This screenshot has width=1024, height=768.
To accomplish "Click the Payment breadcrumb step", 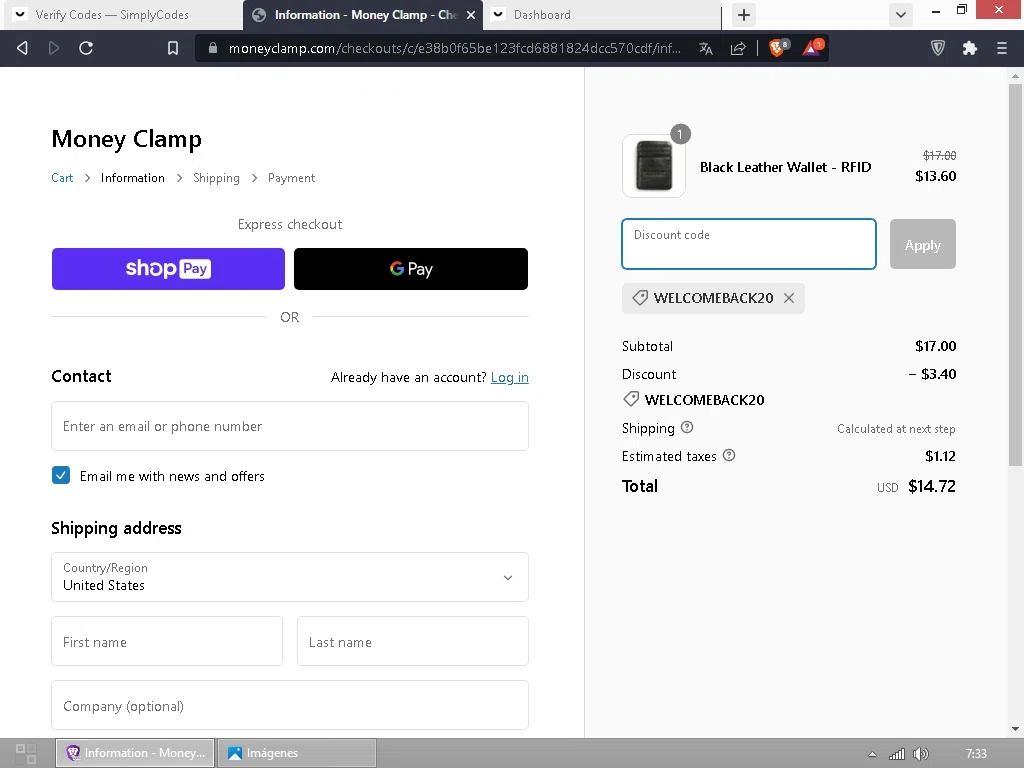I will click(x=291, y=178).
